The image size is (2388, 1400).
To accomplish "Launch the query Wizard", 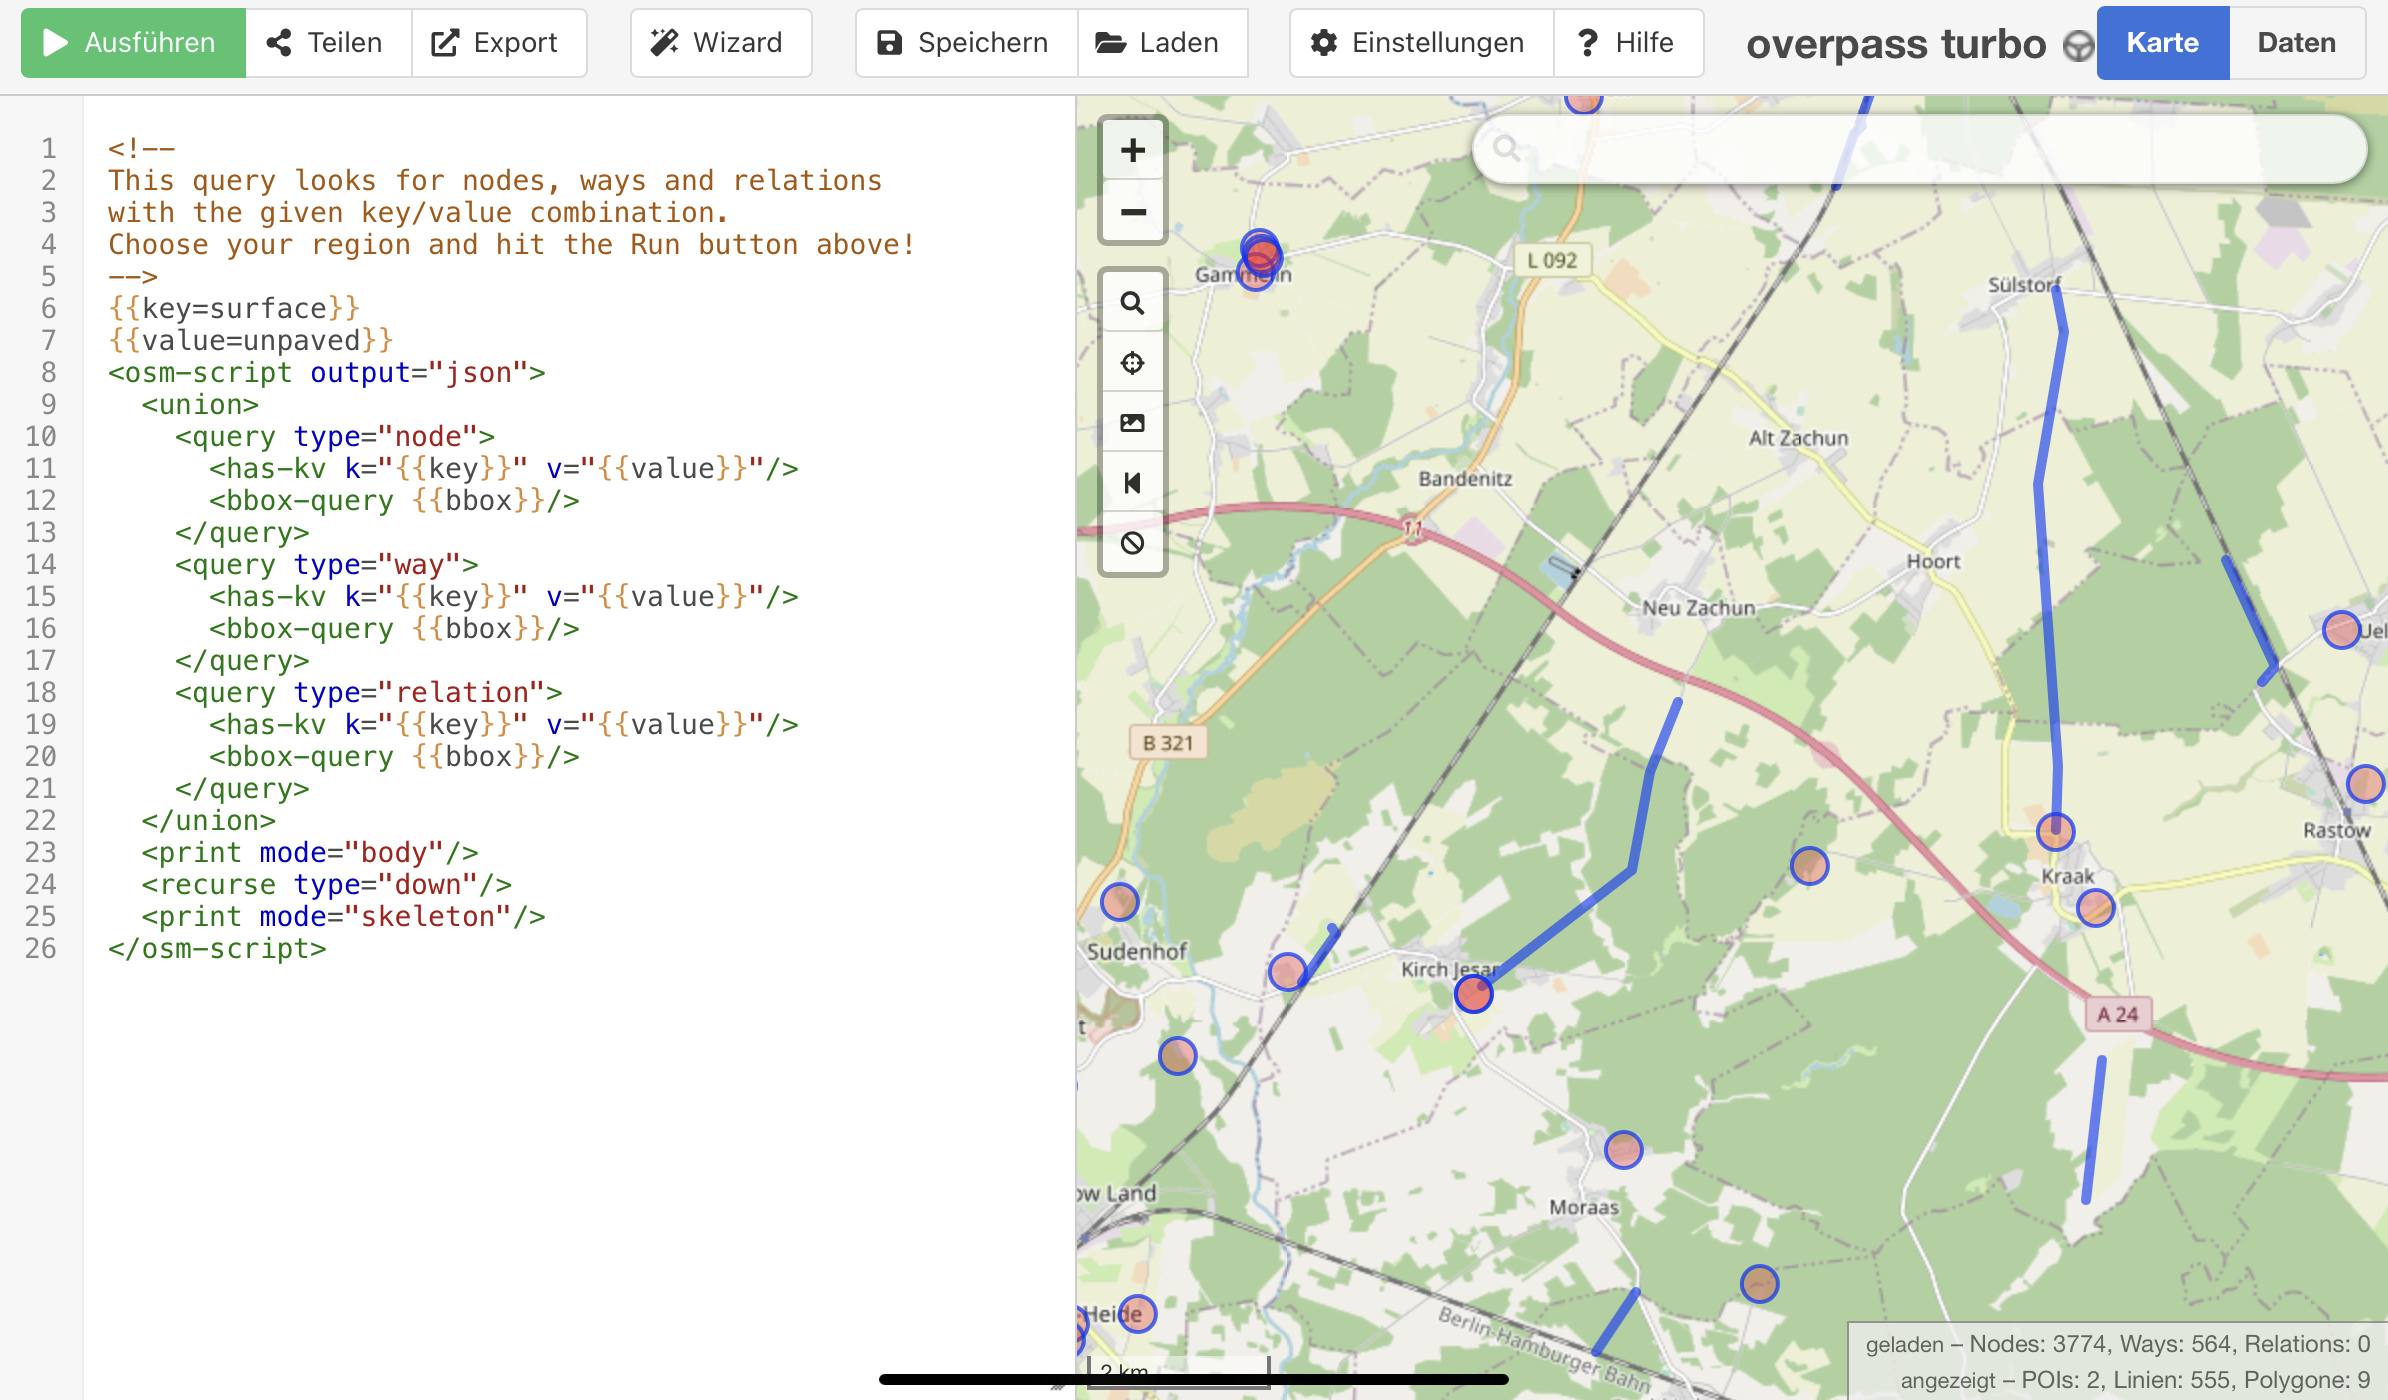I will [720, 43].
